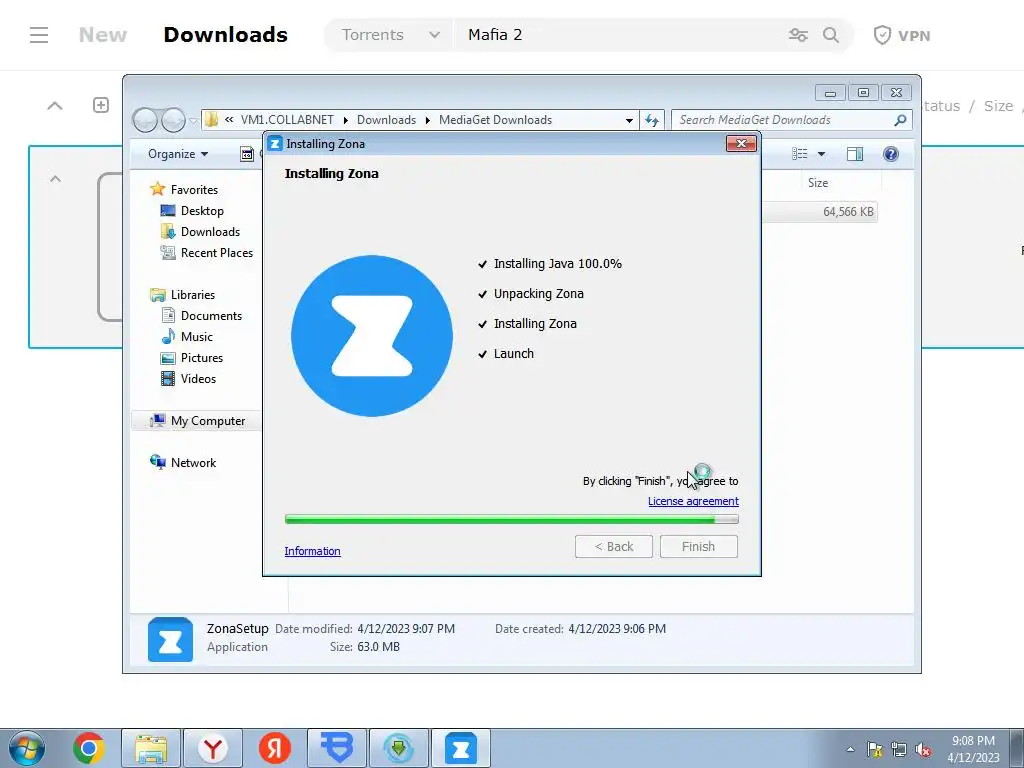Click MediaGet Downloads in the address path

(495, 120)
